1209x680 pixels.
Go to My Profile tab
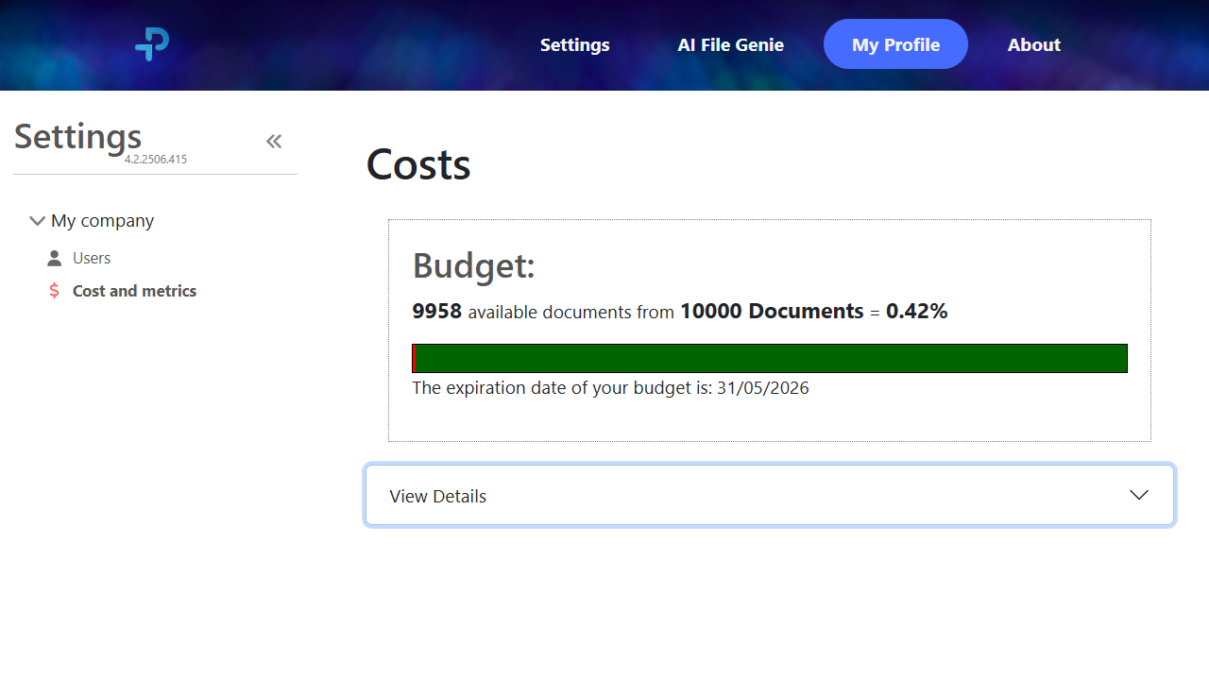pyautogui.click(x=896, y=44)
